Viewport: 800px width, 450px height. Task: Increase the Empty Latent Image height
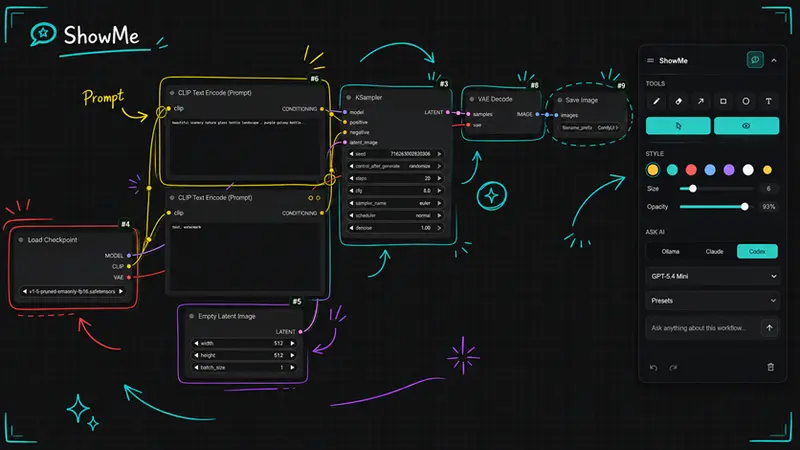pos(292,355)
